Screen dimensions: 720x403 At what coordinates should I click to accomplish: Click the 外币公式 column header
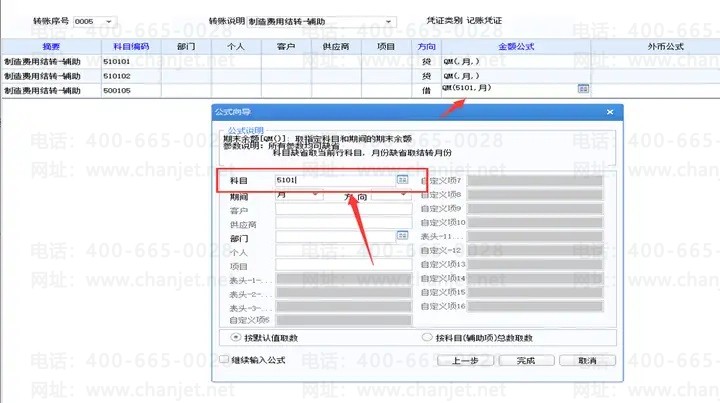point(665,46)
